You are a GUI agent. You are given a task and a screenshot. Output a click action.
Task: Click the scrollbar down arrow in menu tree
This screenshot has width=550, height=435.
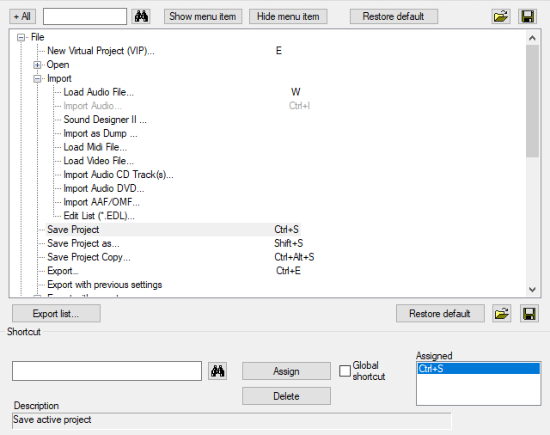coord(532,289)
